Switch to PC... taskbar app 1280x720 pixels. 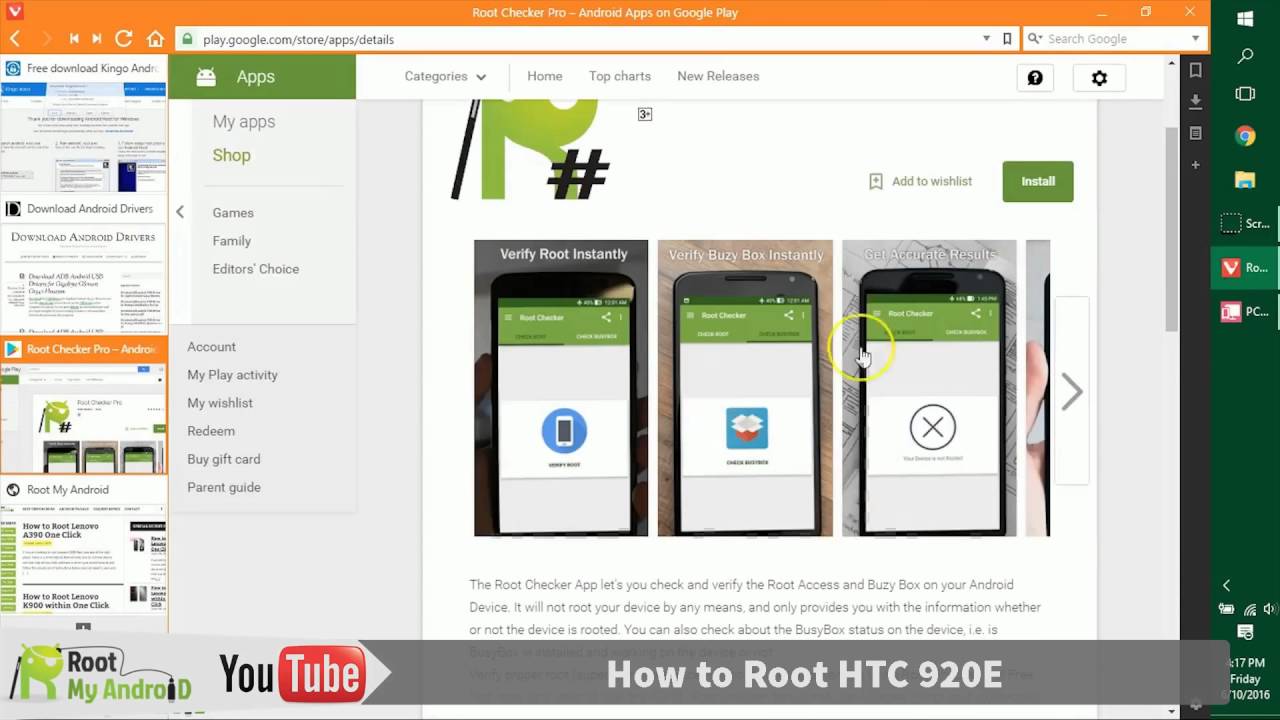point(1245,312)
